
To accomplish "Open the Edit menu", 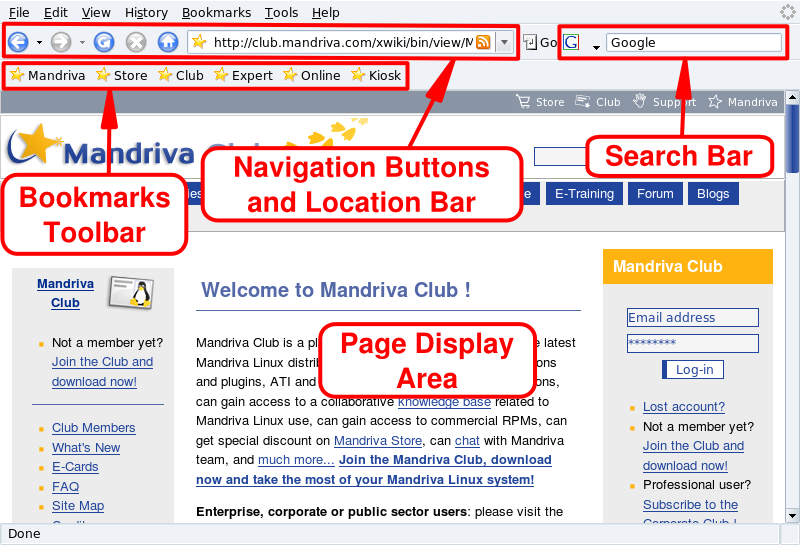I will click(x=56, y=12).
